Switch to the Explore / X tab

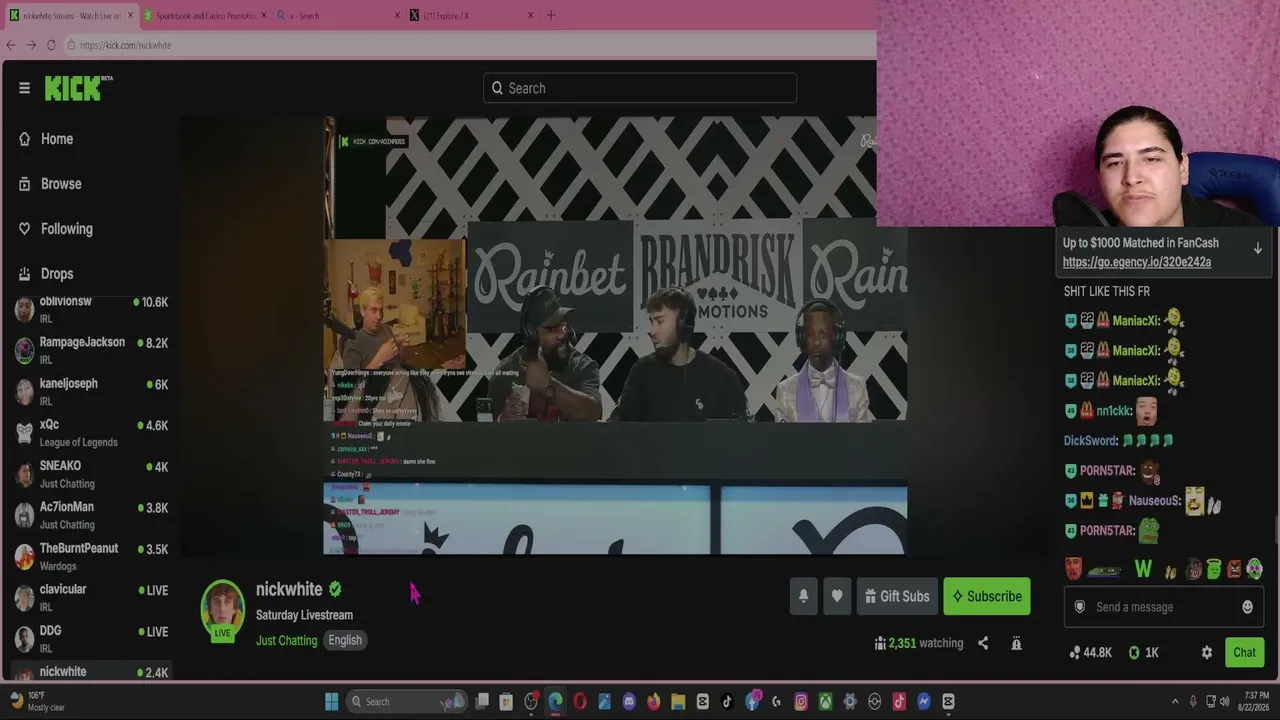(x=472, y=15)
